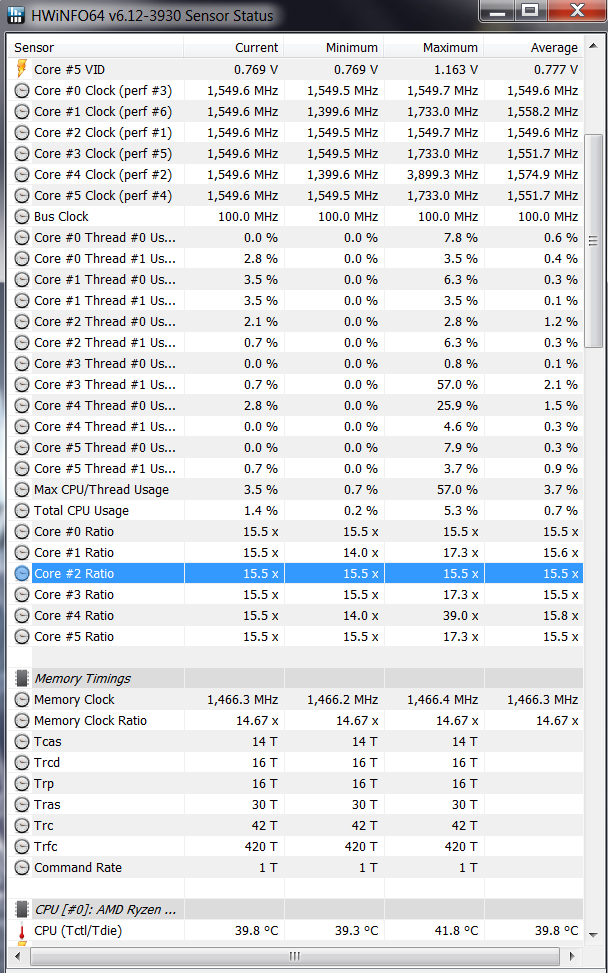This screenshot has width=608, height=973.
Task: Click the Sensor column header
Action: (96, 47)
